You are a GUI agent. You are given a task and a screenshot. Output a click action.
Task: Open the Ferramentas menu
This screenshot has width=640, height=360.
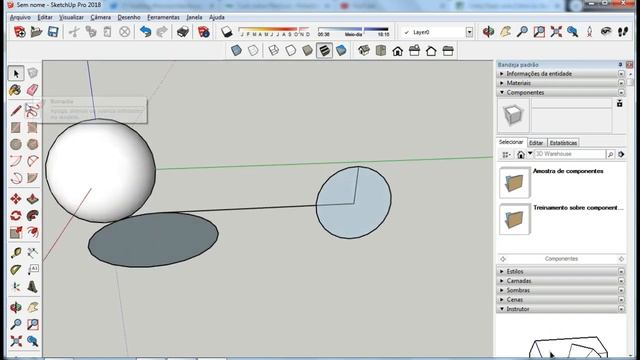click(163, 17)
